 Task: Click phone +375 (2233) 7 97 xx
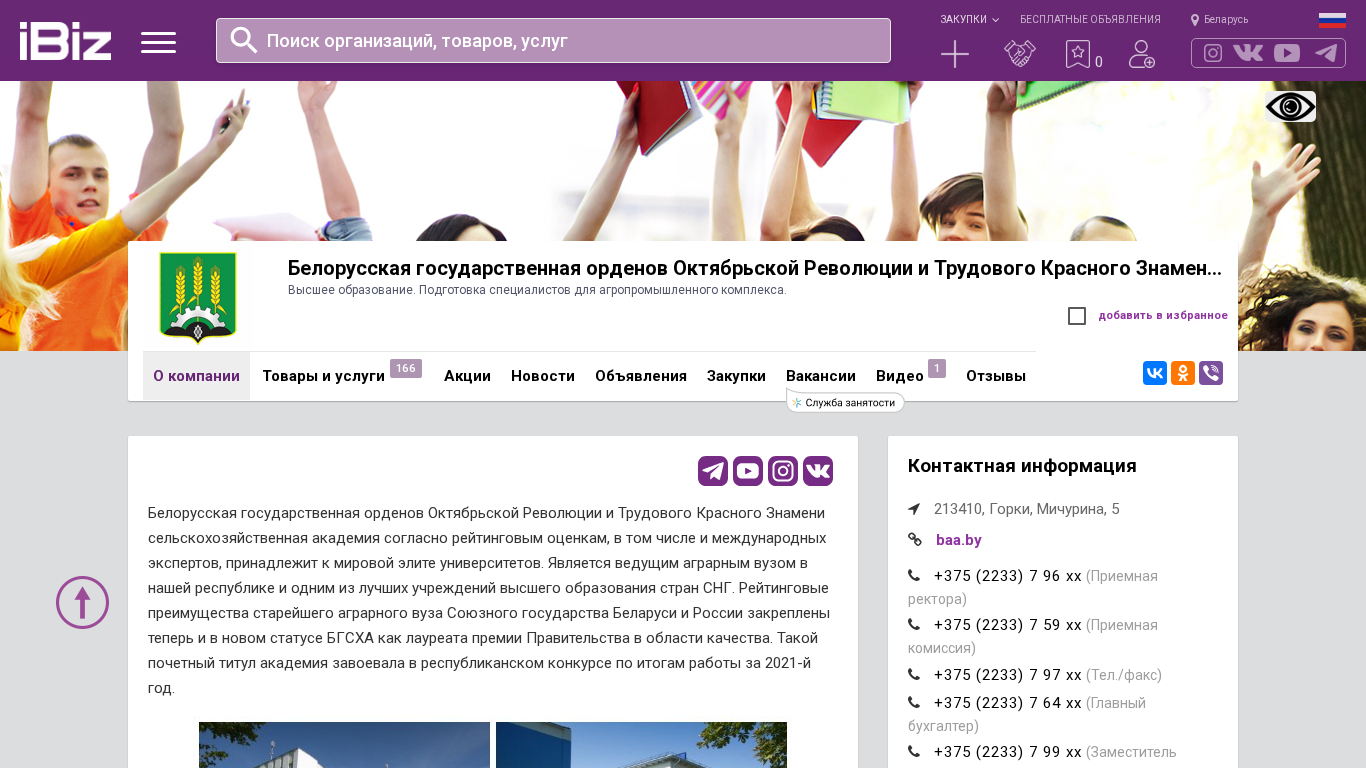(x=1008, y=675)
